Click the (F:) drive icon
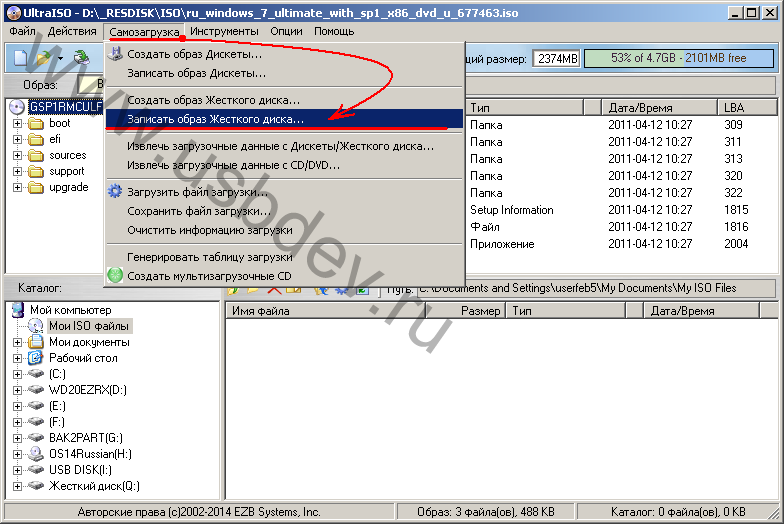 (x=36, y=422)
